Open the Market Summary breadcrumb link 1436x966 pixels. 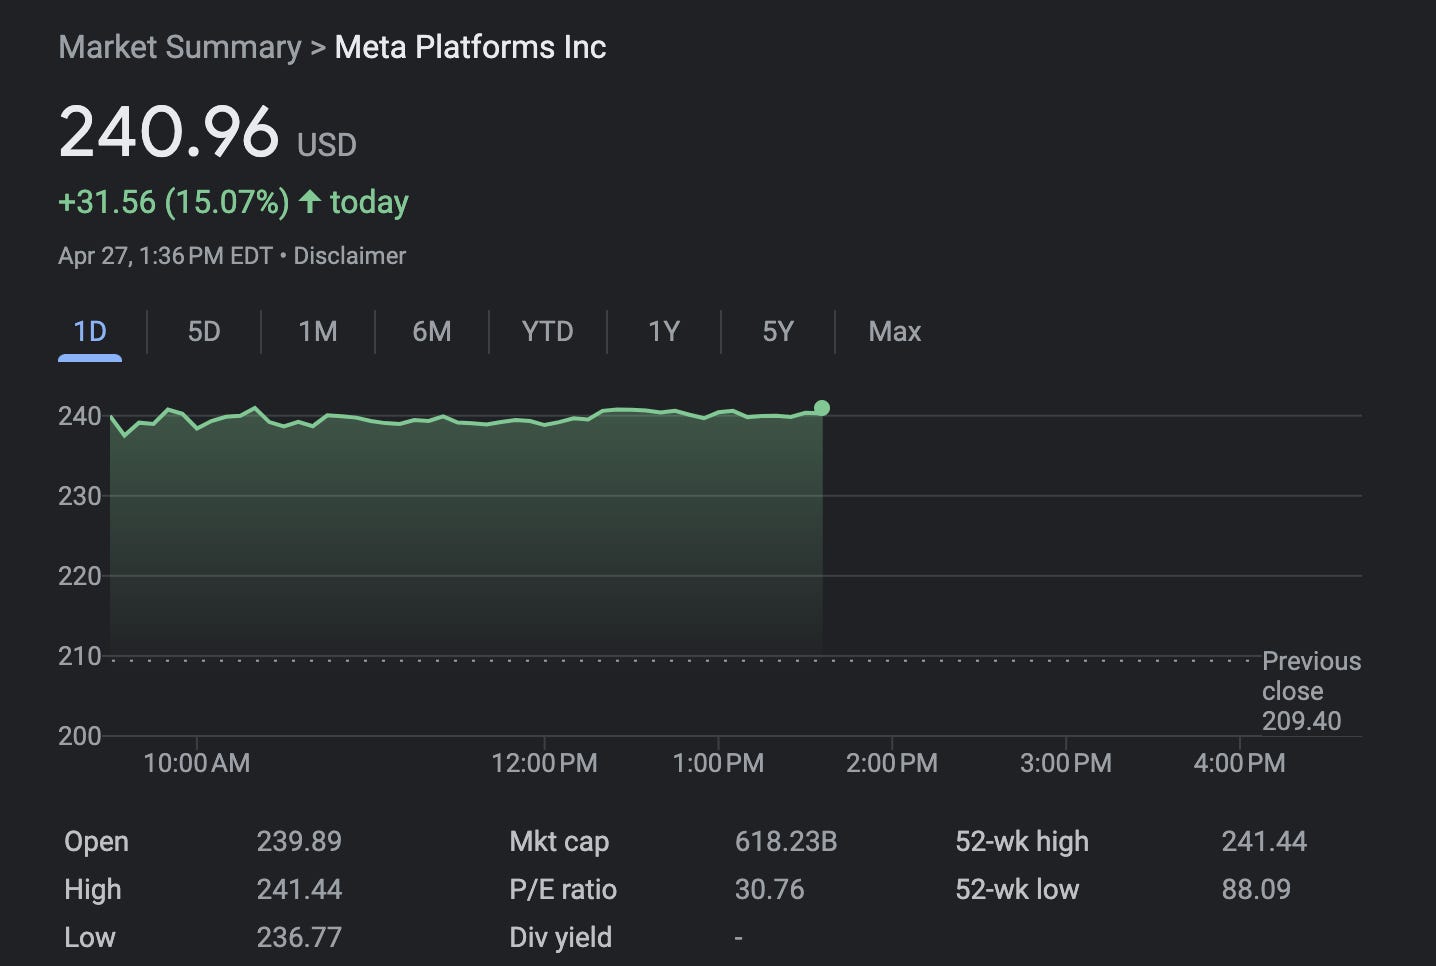[180, 47]
